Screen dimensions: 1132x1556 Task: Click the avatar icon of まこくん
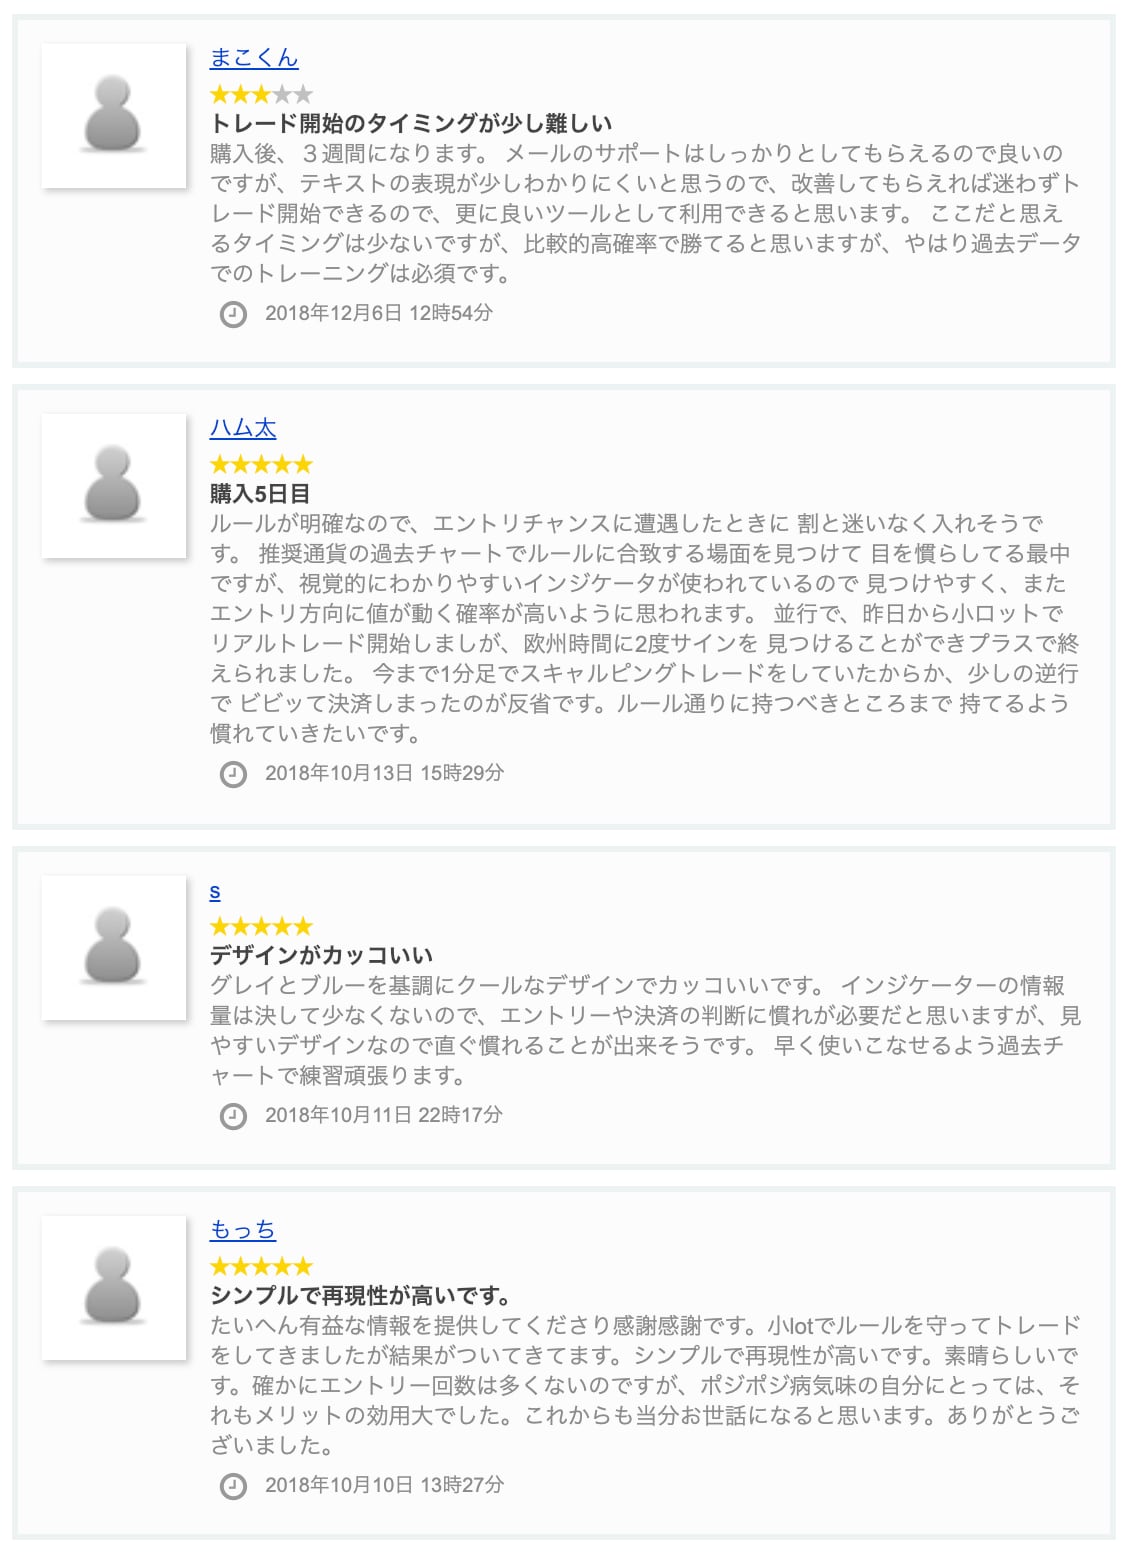(x=113, y=115)
